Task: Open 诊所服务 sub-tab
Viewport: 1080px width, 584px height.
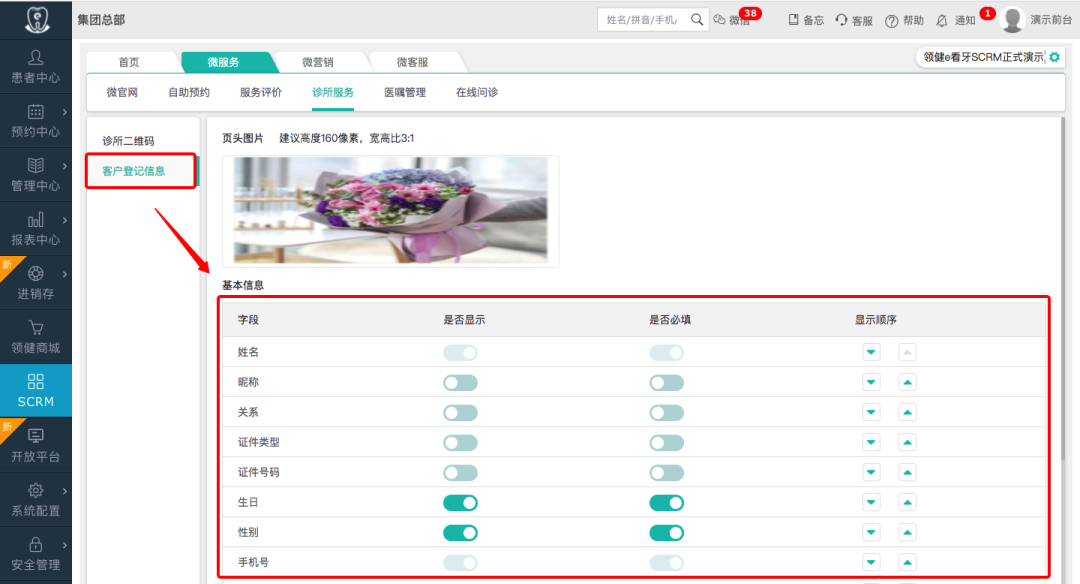Action: 333,92
